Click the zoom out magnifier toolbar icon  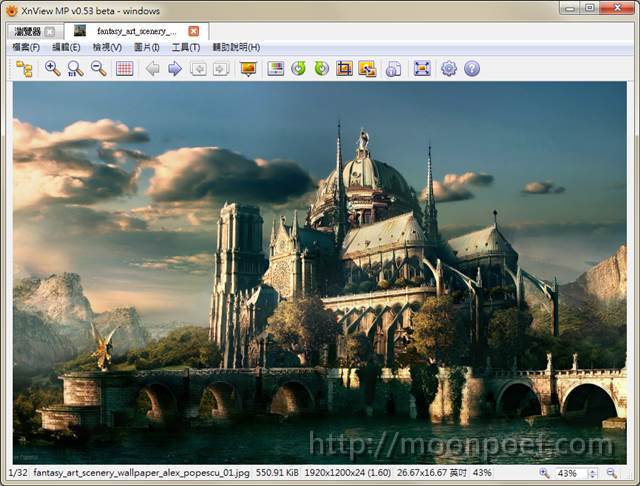tap(98, 69)
